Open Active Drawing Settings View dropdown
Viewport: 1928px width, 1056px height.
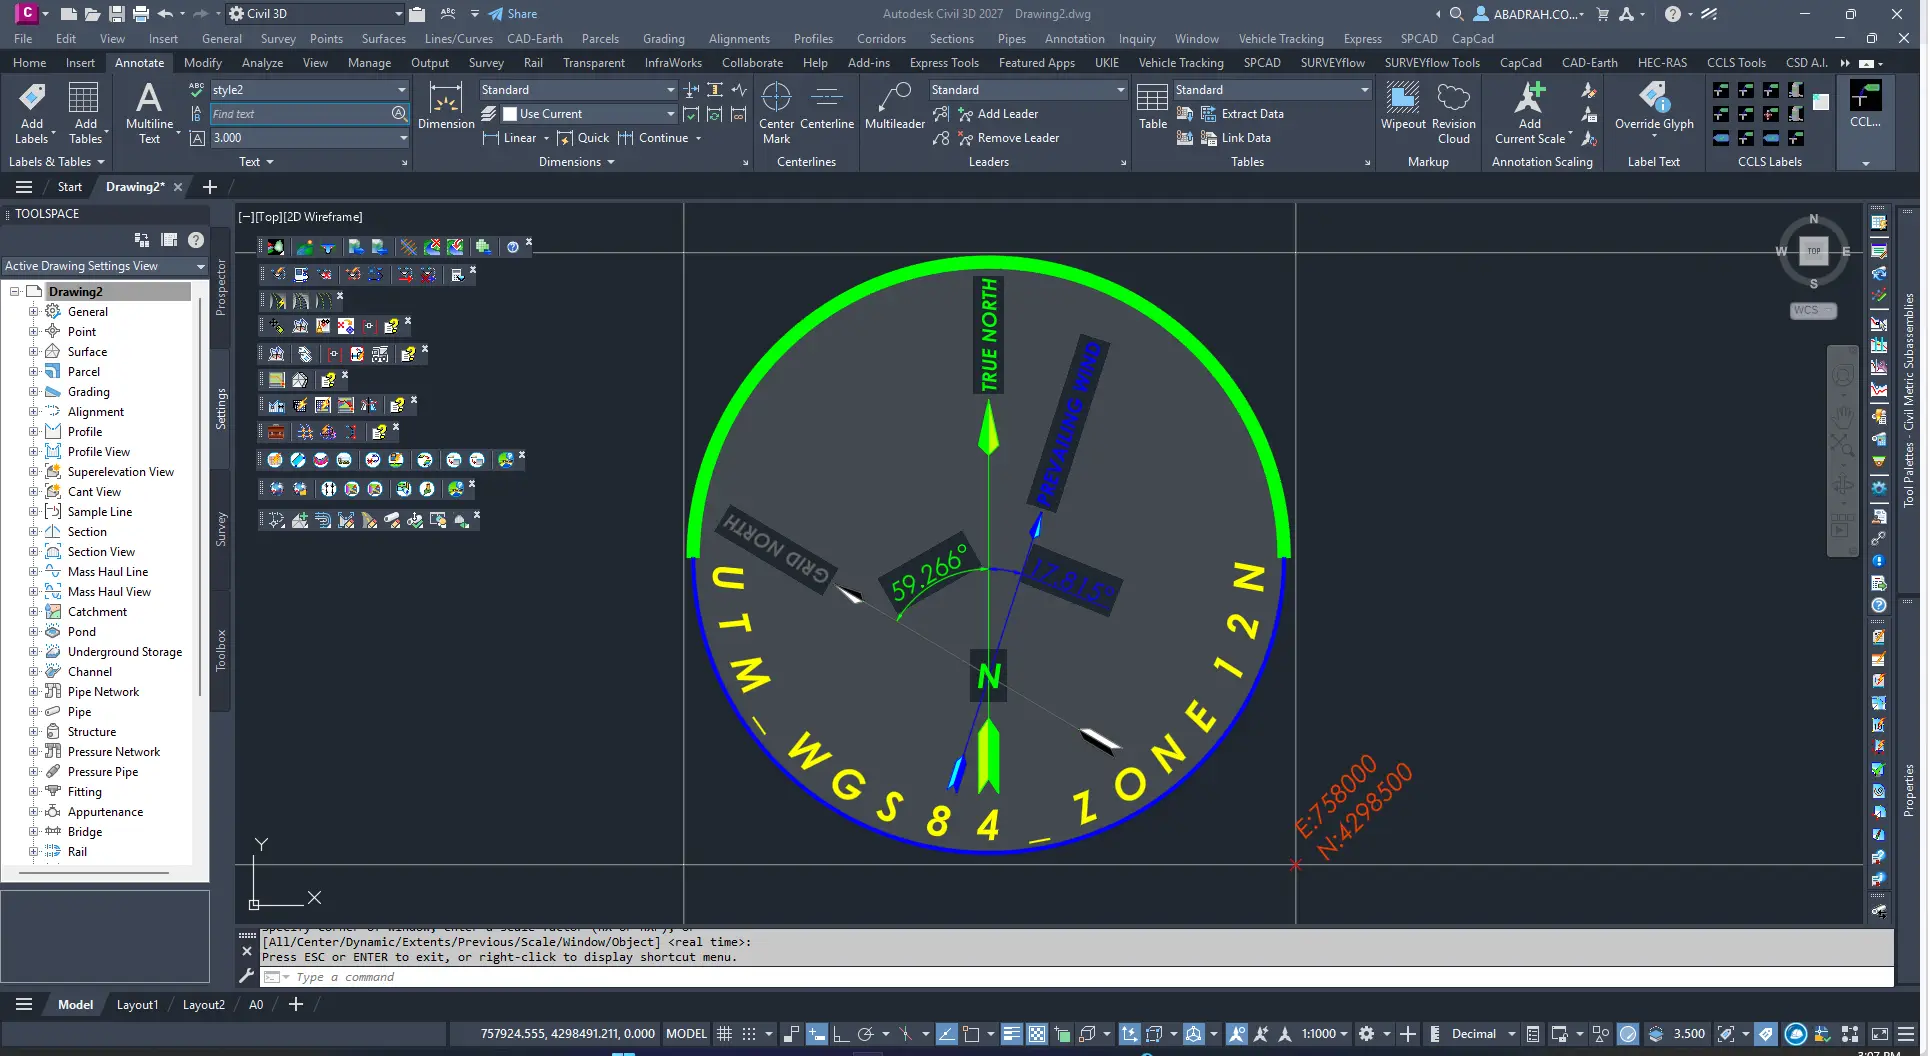tap(201, 266)
